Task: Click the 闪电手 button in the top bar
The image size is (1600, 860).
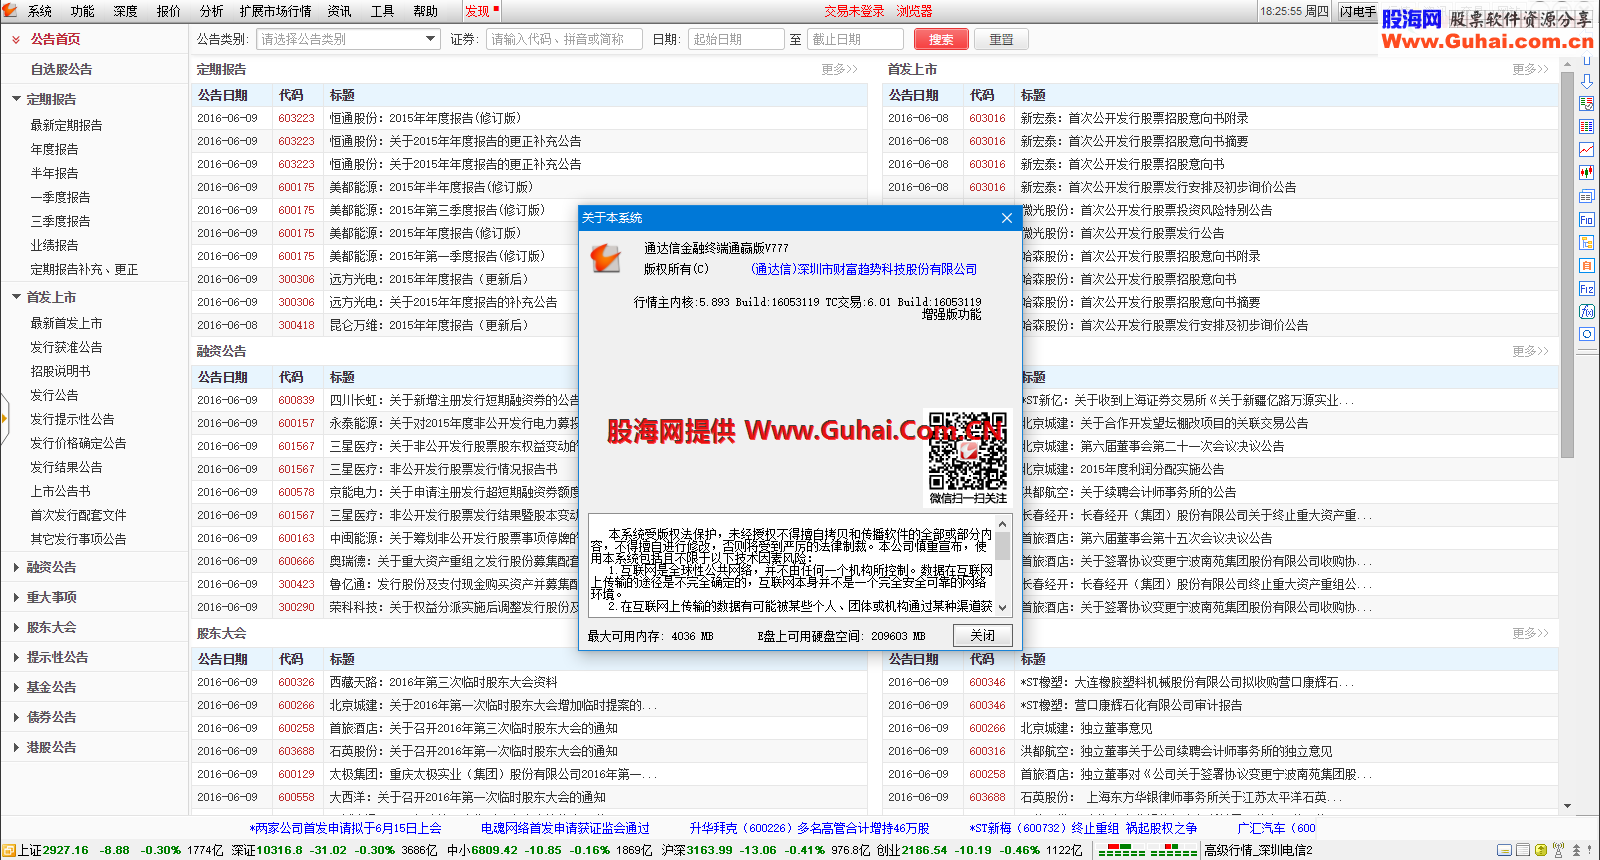Action: coord(1358,11)
